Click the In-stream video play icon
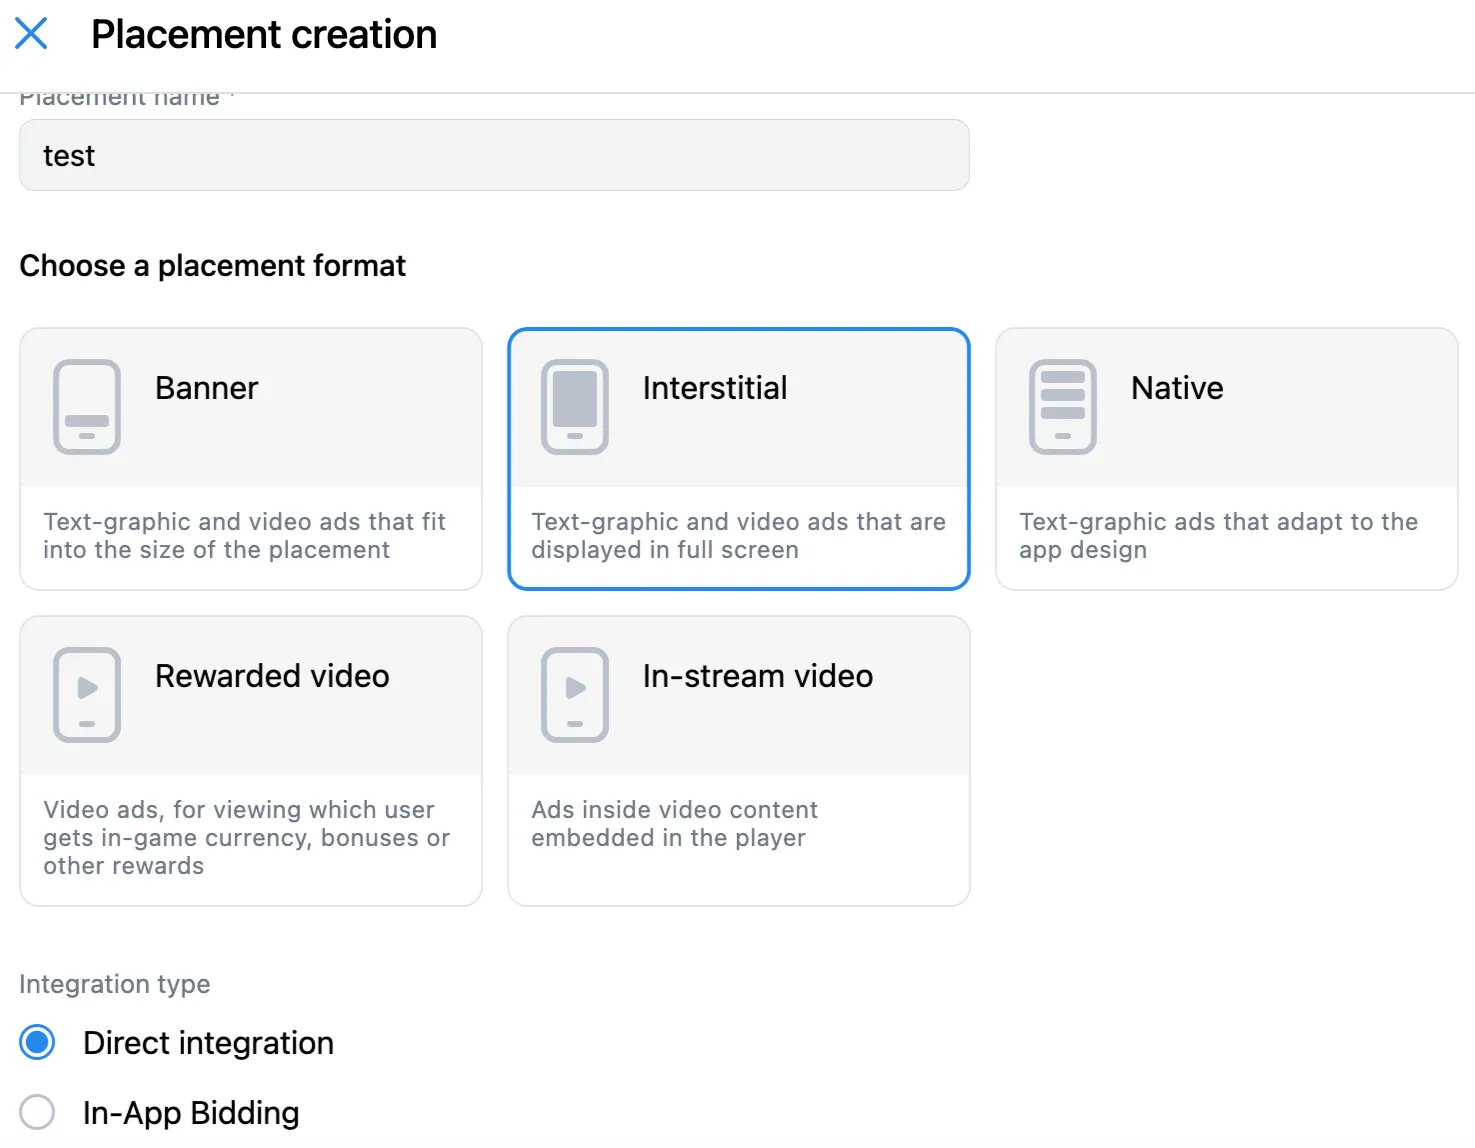The height and width of the screenshot is (1148, 1475). tap(574, 694)
